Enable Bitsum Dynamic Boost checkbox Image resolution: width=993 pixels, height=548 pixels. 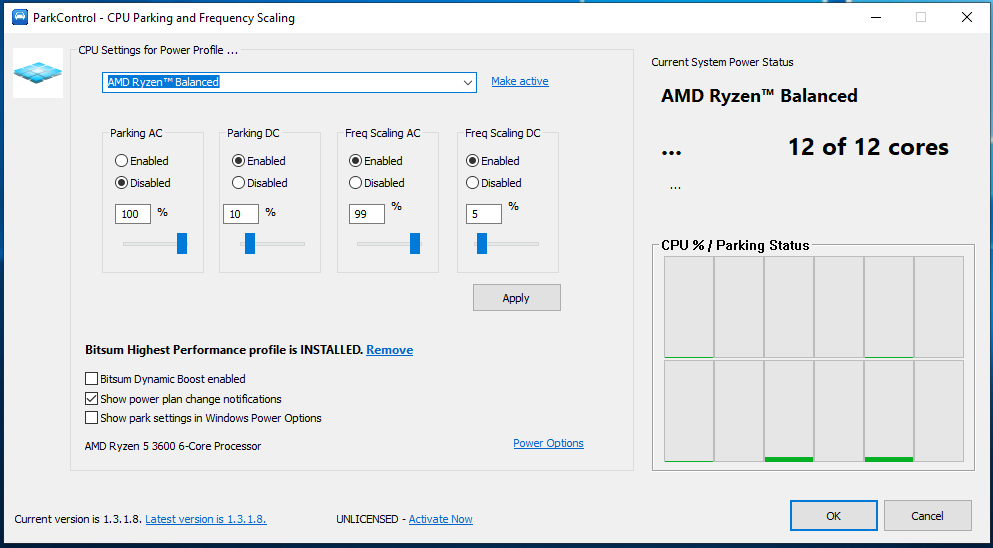point(92,379)
